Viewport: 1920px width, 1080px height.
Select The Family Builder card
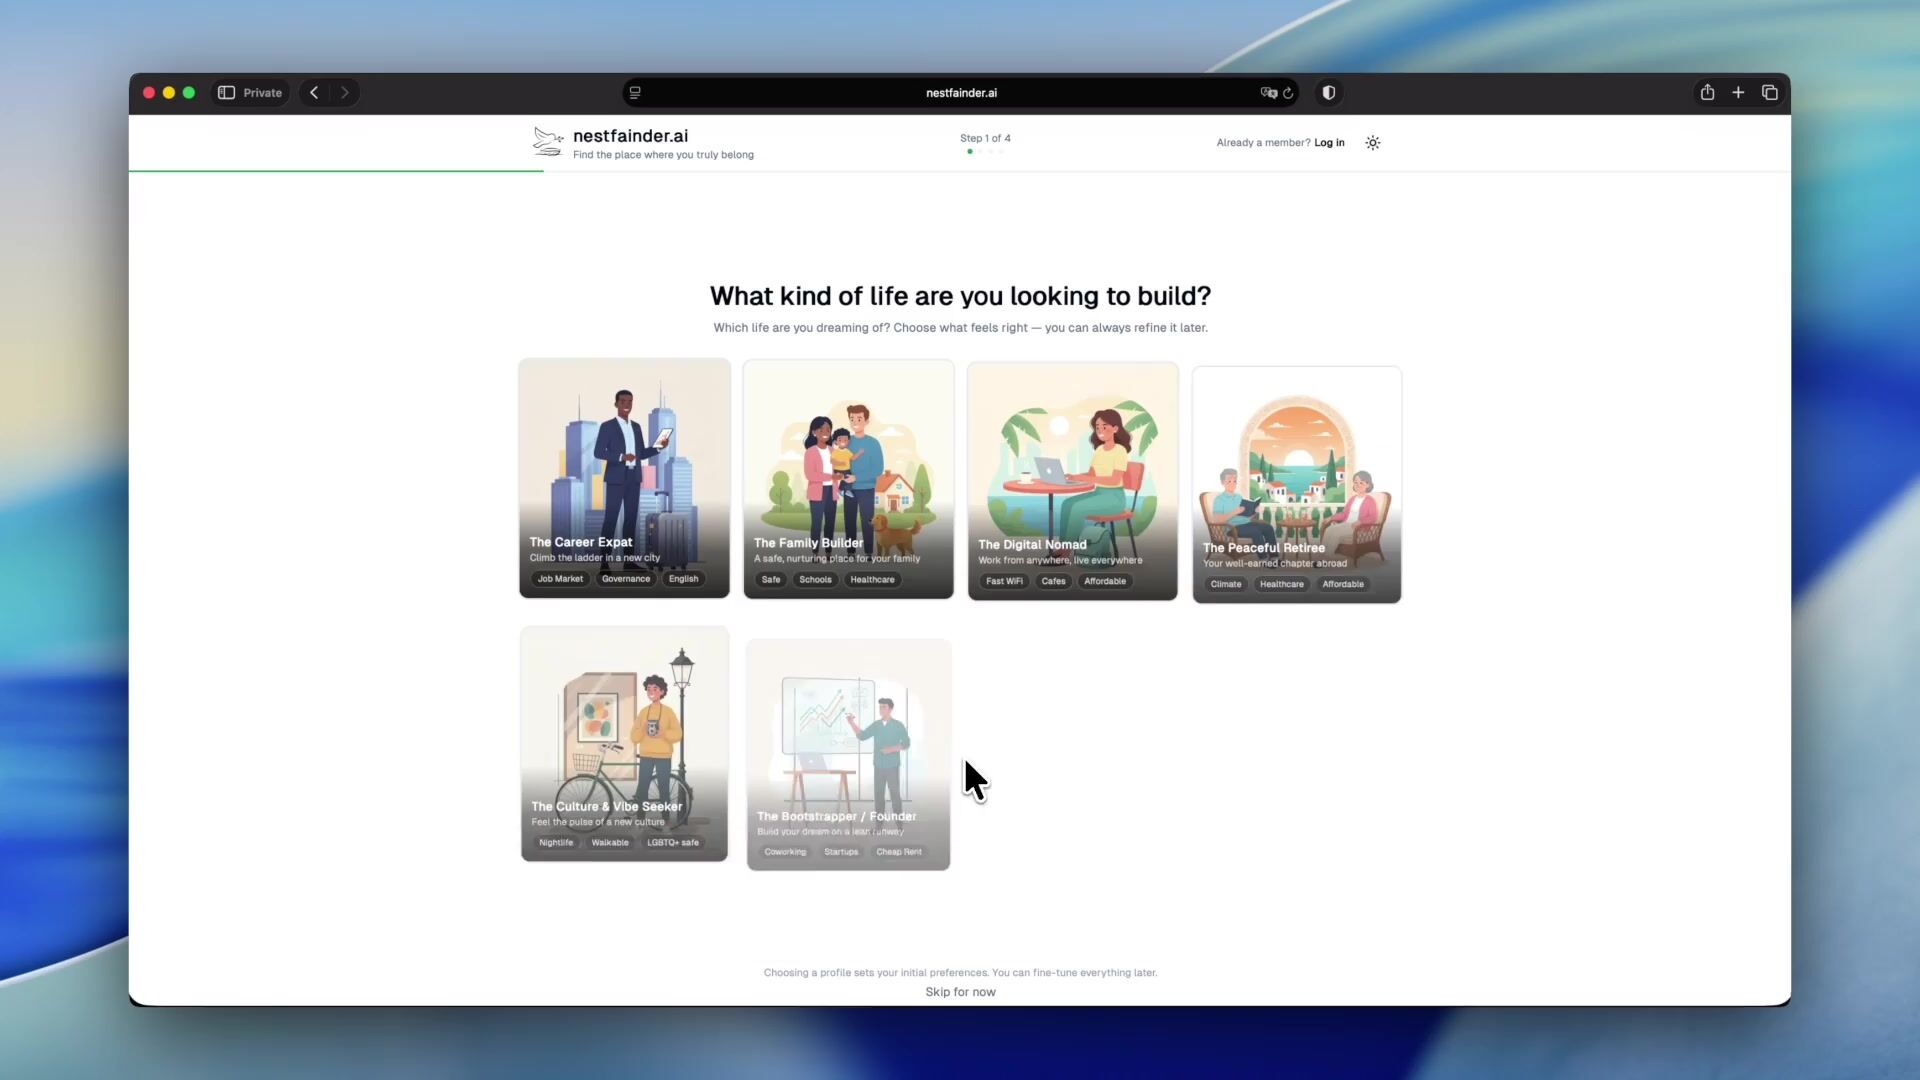tap(848, 479)
